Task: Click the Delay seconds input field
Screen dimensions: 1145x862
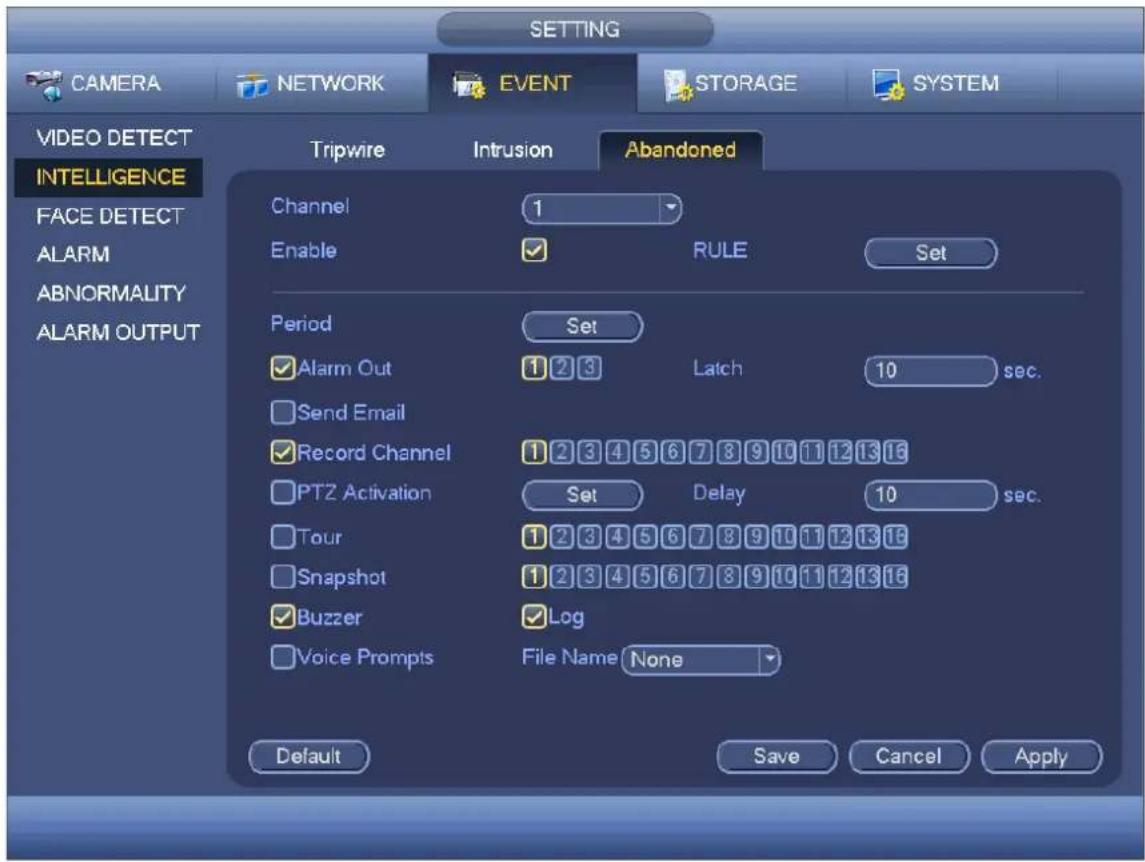Action: pyautogui.click(x=930, y=495)
